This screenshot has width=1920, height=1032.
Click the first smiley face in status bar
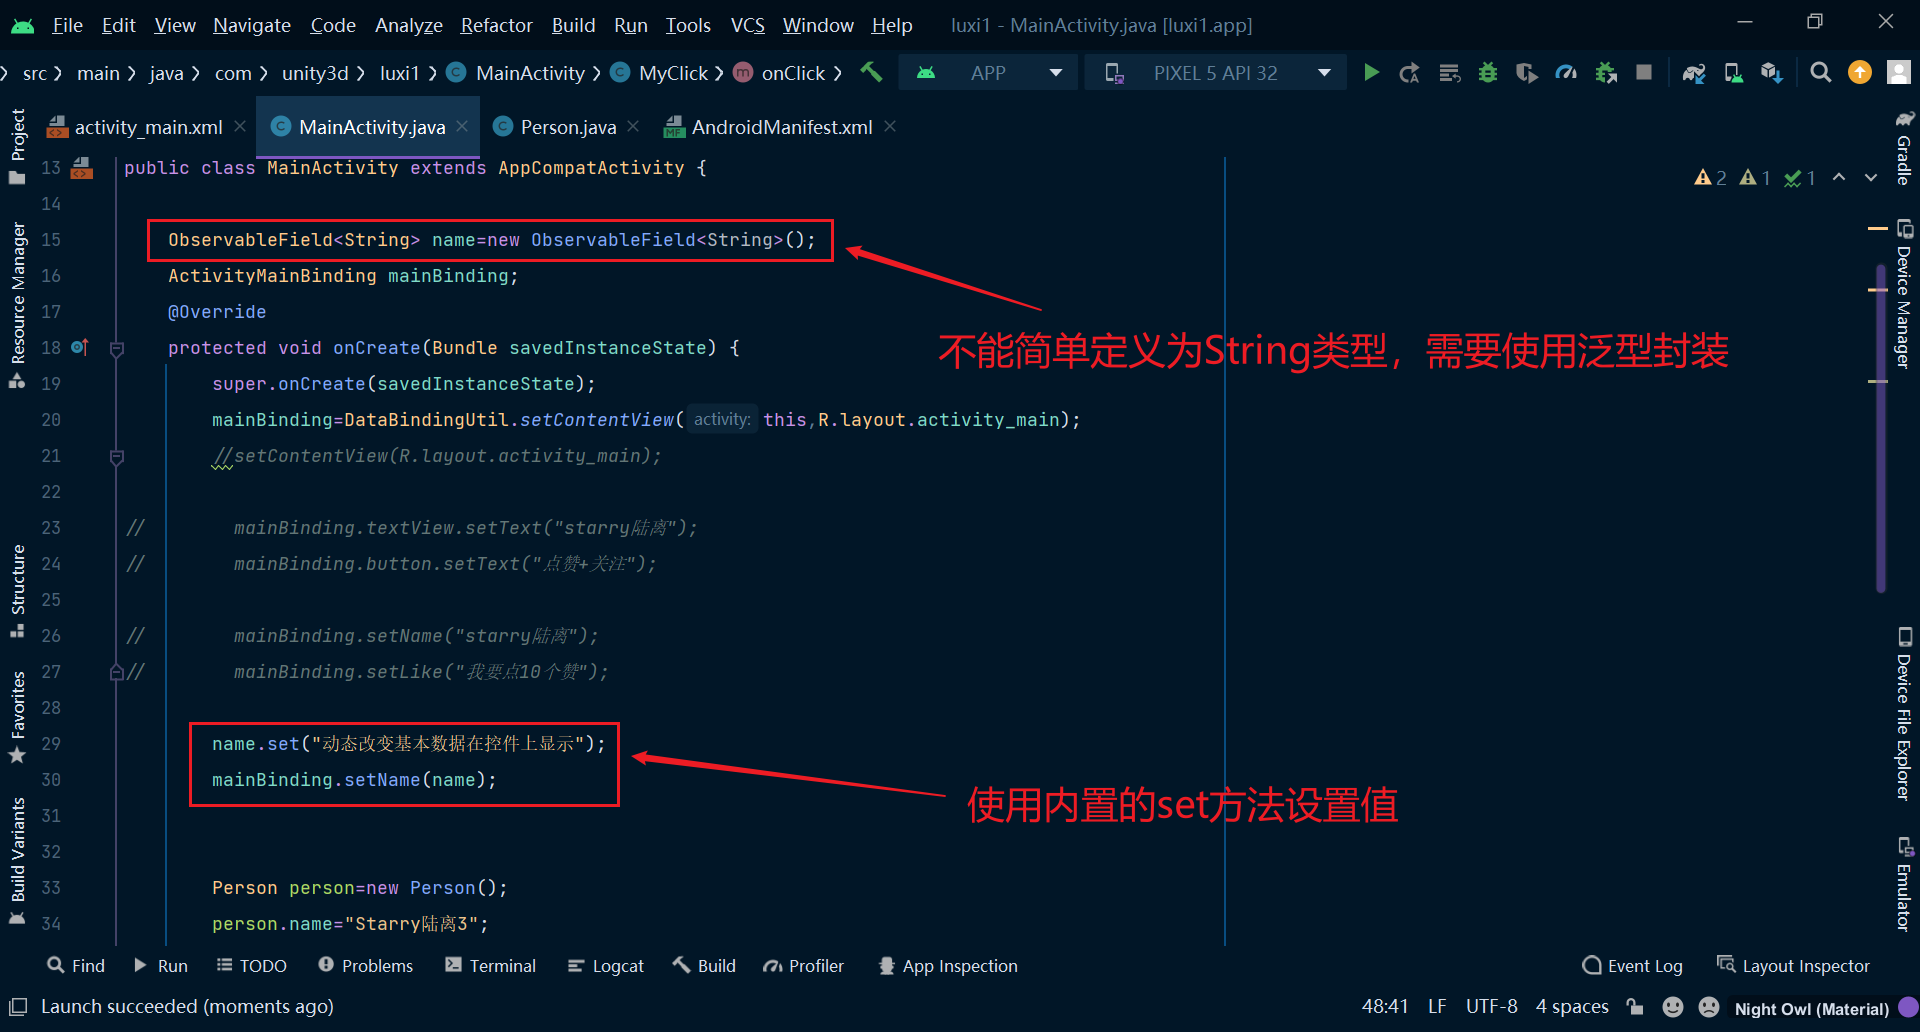1673,1007
